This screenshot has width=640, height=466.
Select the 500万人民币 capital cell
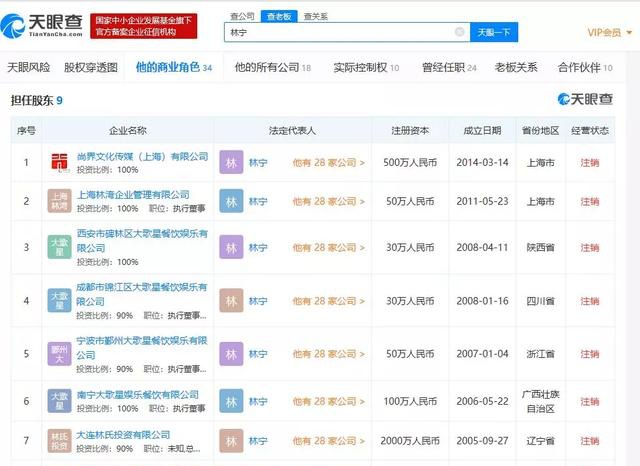[410, 163]
